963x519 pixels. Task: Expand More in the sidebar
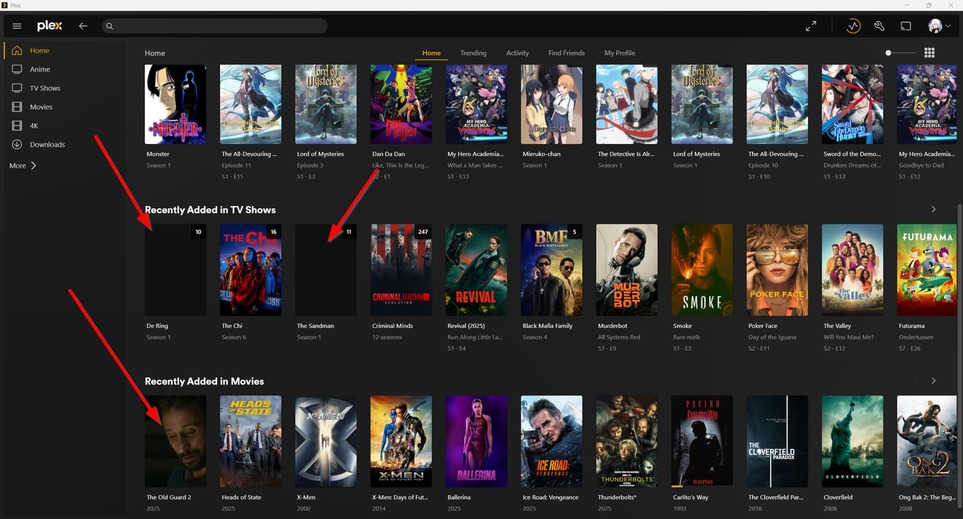coord(23,165)
